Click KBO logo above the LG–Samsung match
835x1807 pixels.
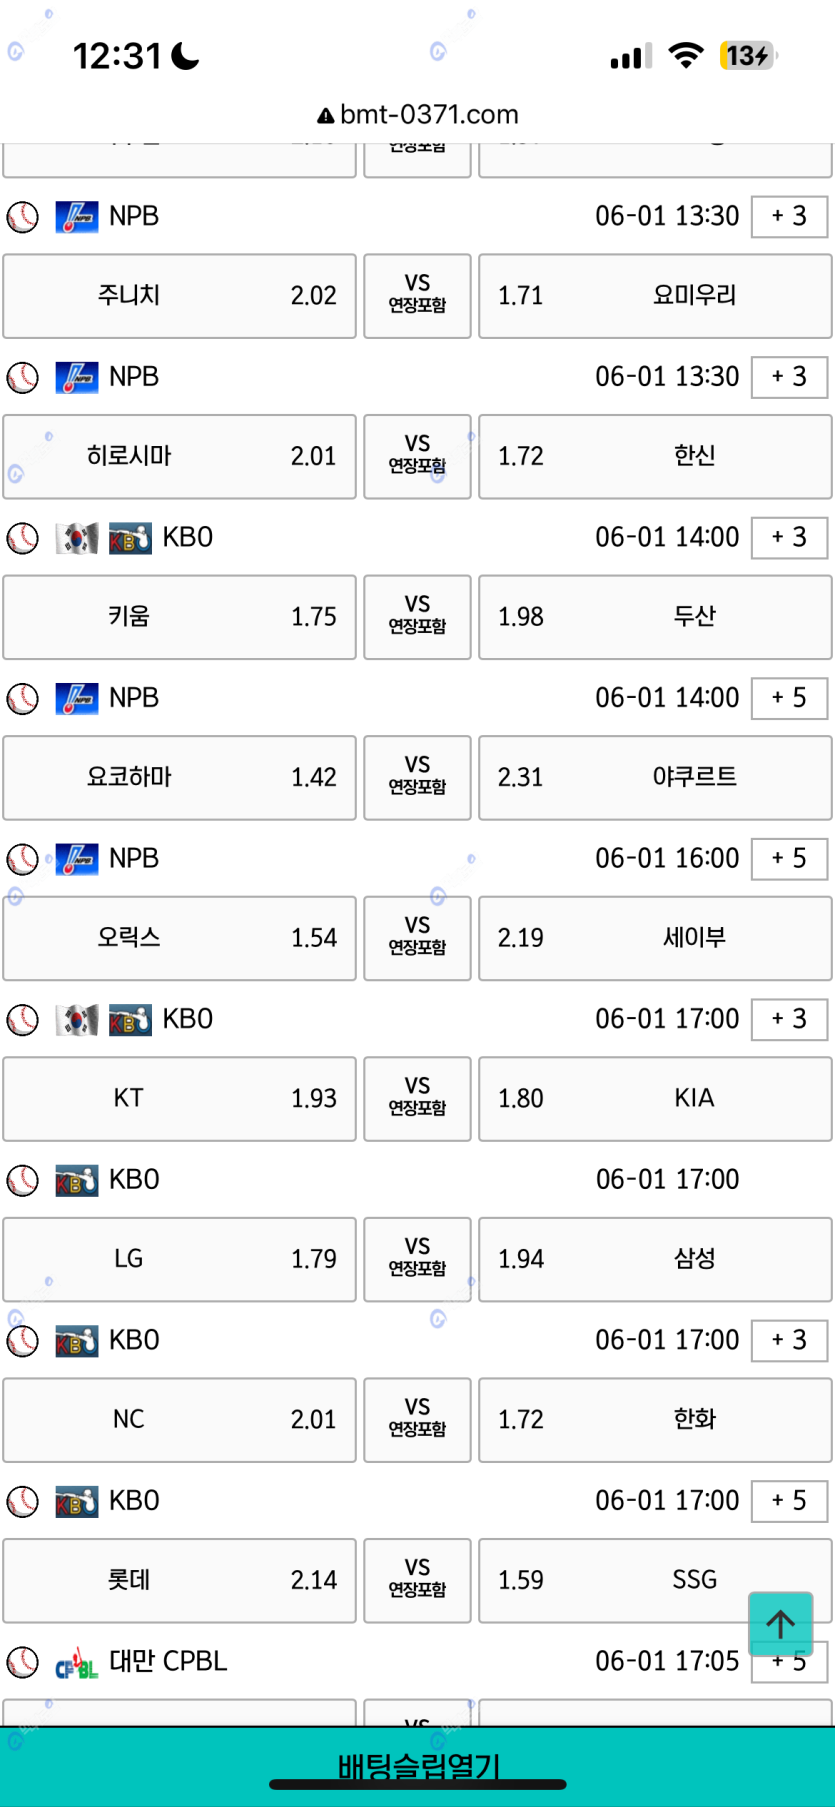76,1180
